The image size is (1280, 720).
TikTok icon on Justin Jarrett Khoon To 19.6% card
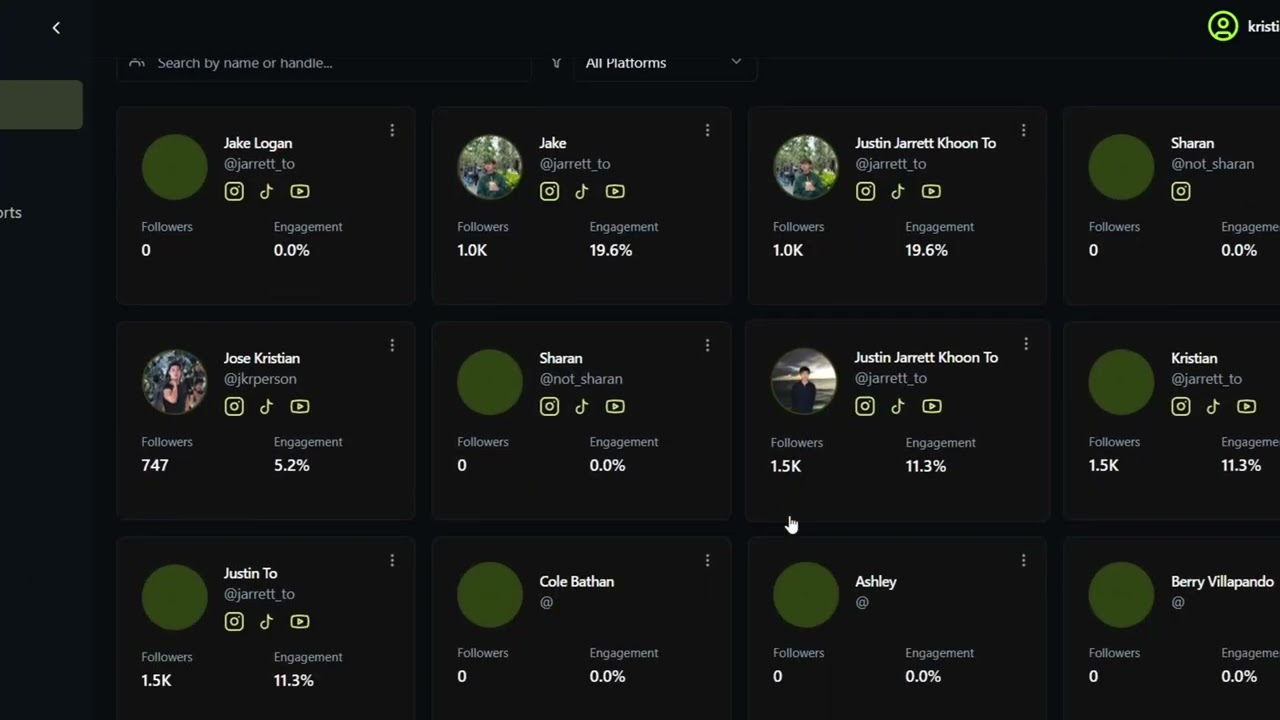(x=898, y=191)
